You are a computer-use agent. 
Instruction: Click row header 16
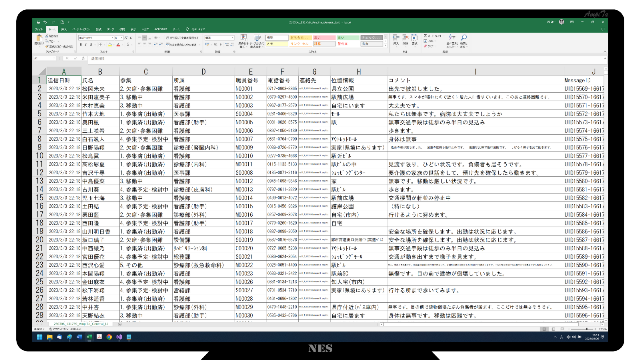(40, 206)
